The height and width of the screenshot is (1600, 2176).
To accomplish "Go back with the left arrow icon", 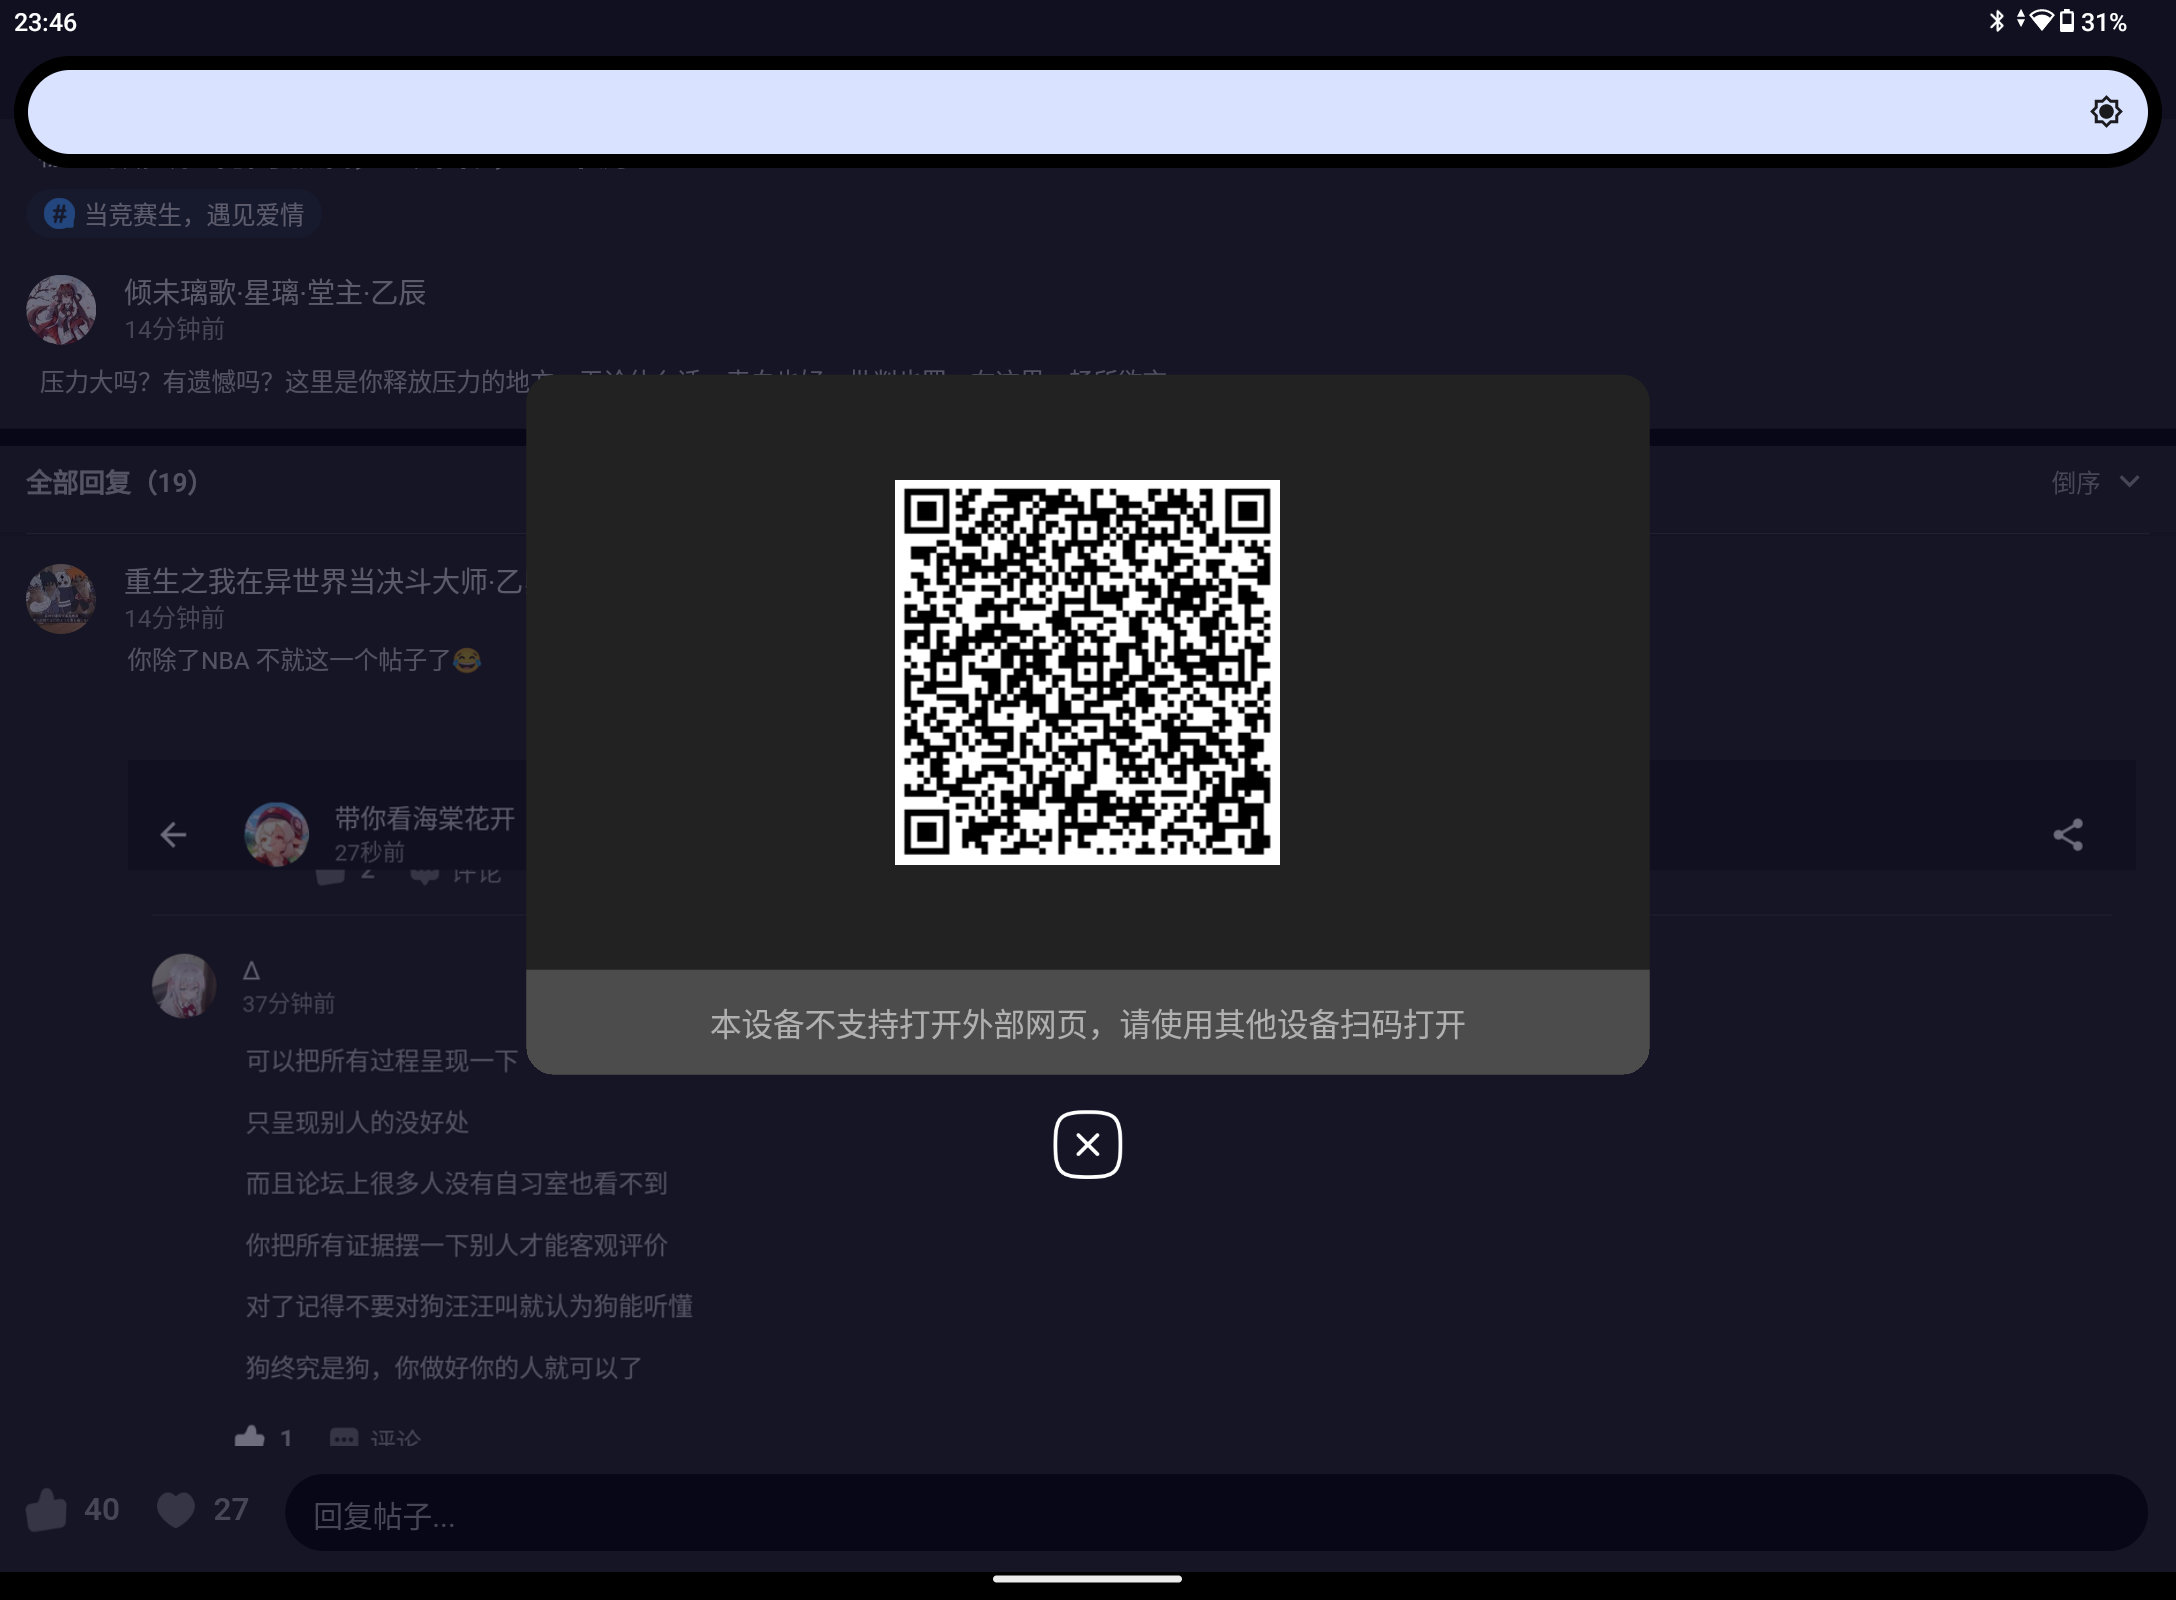I will coord(173,834).
